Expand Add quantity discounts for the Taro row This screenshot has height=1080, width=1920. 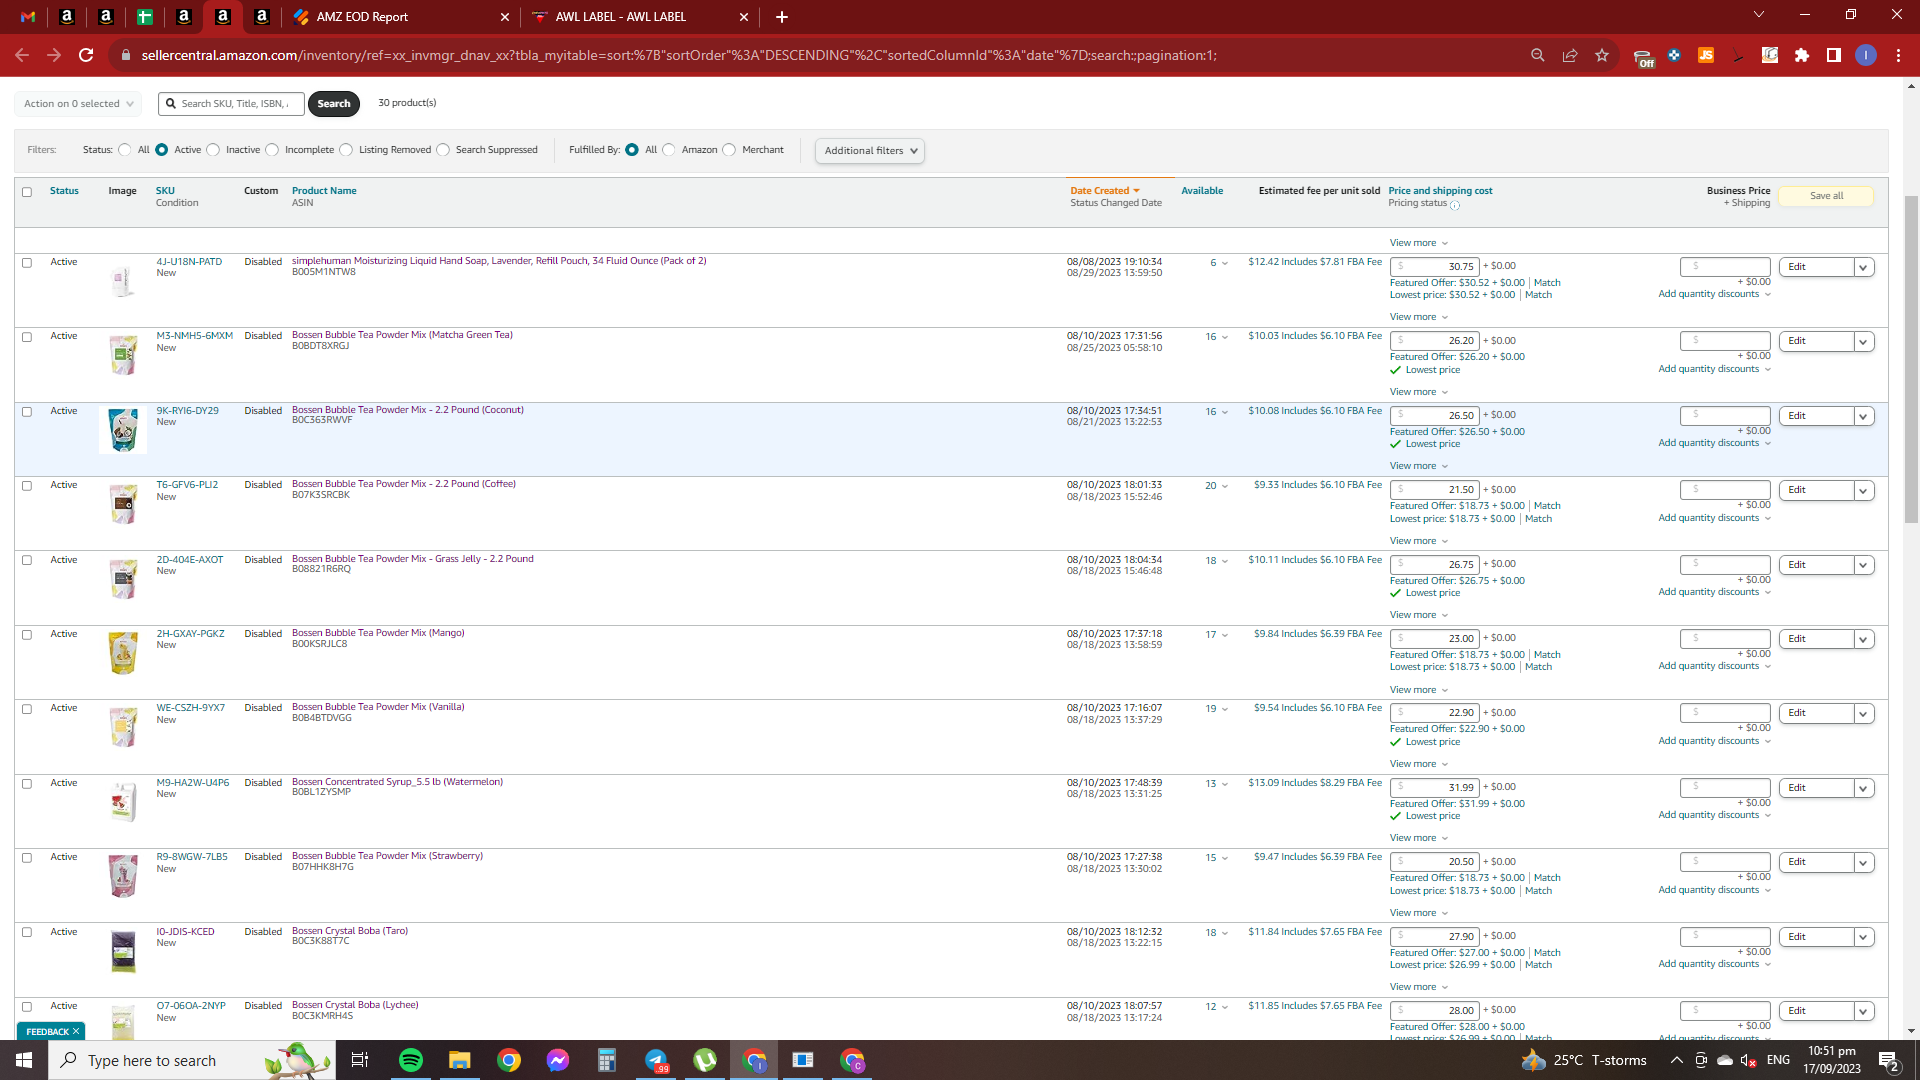pos(1714,964)
